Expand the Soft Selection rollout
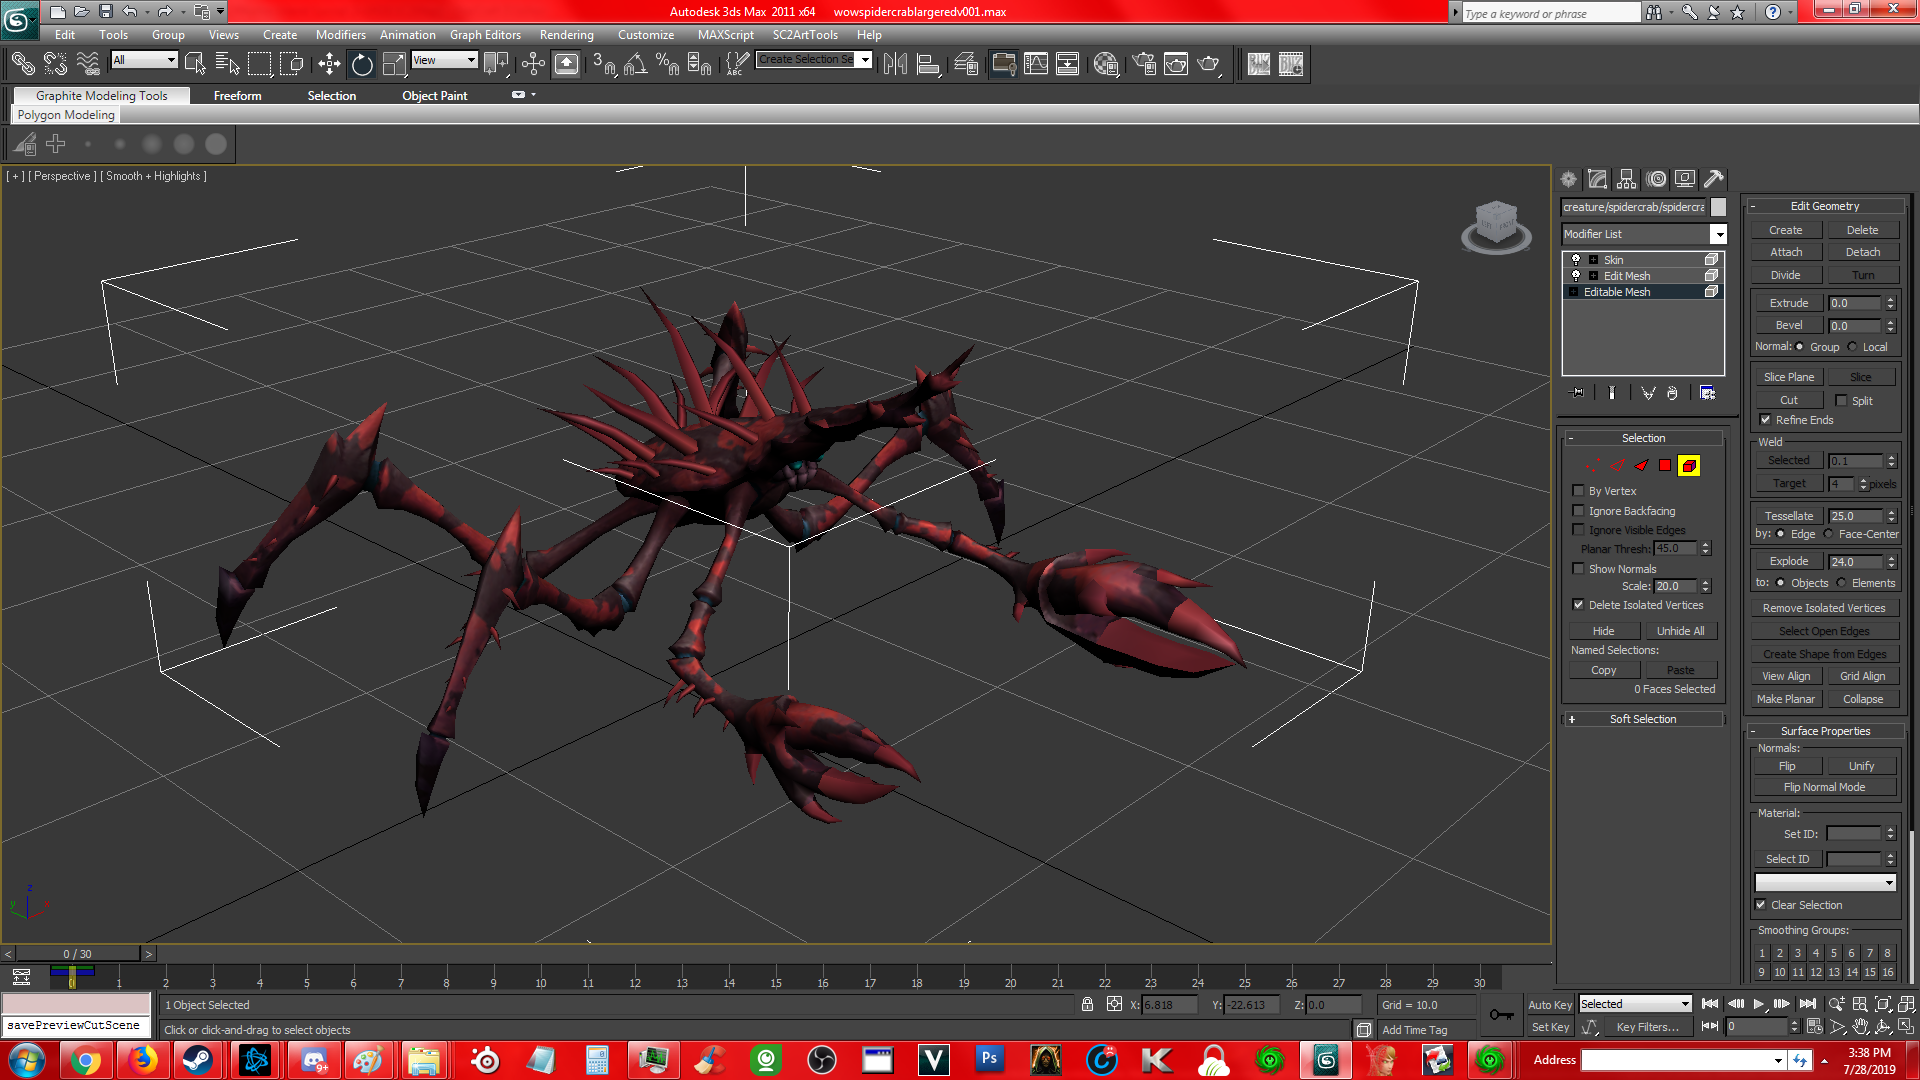1920x1080 pixels. pyautogui.click(x=1642, y=719)
